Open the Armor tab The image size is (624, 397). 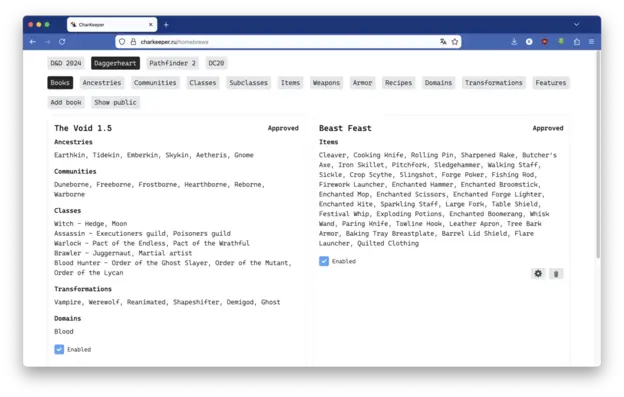(x=363, y=83)
